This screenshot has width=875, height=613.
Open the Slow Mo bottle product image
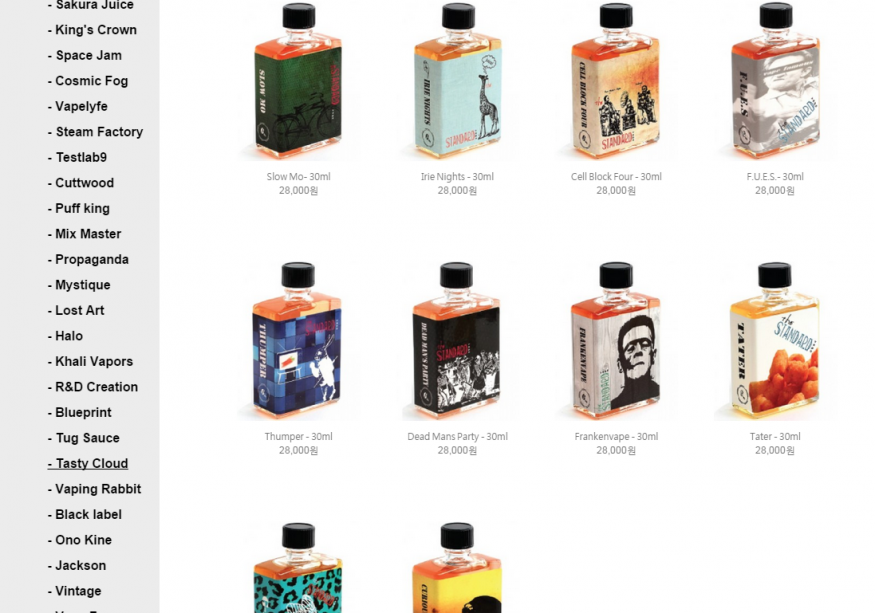click(x=299, y=81)
